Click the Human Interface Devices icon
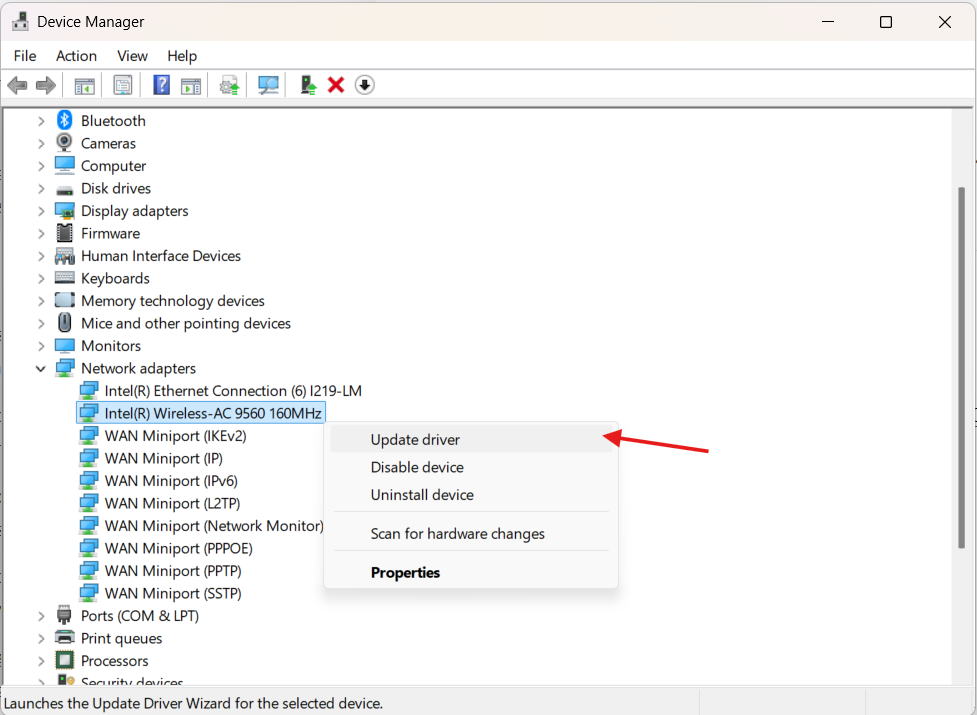This screenshot has height=715, width=977. point(65,255)
